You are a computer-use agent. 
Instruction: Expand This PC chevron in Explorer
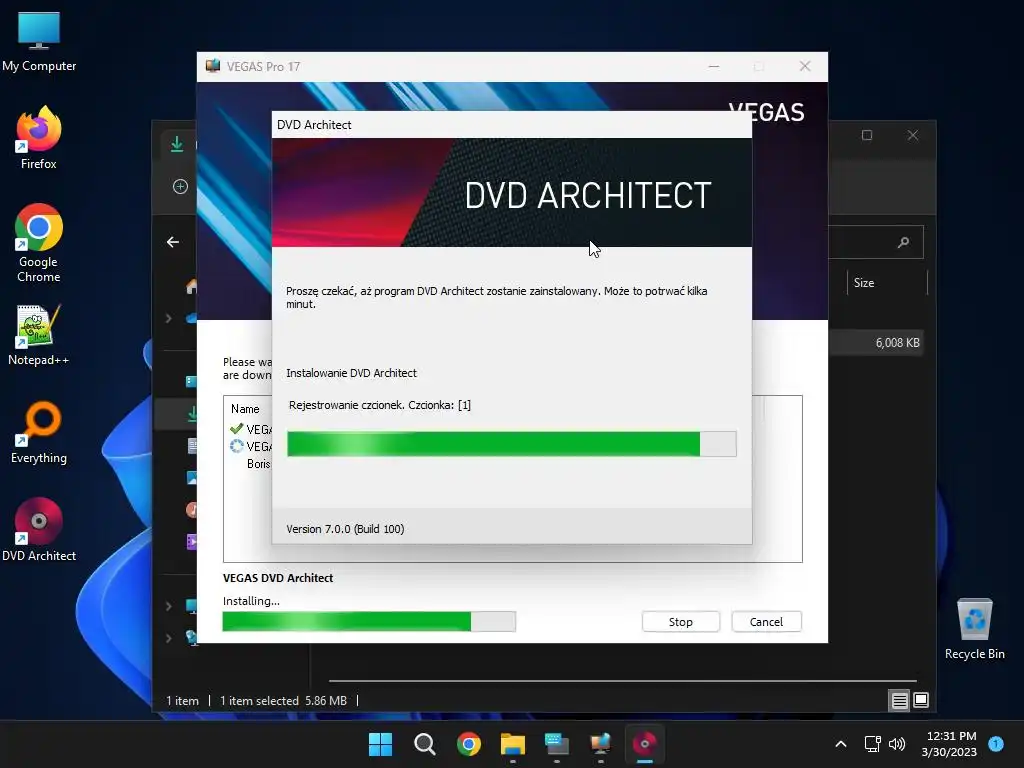tap(168, 606)
